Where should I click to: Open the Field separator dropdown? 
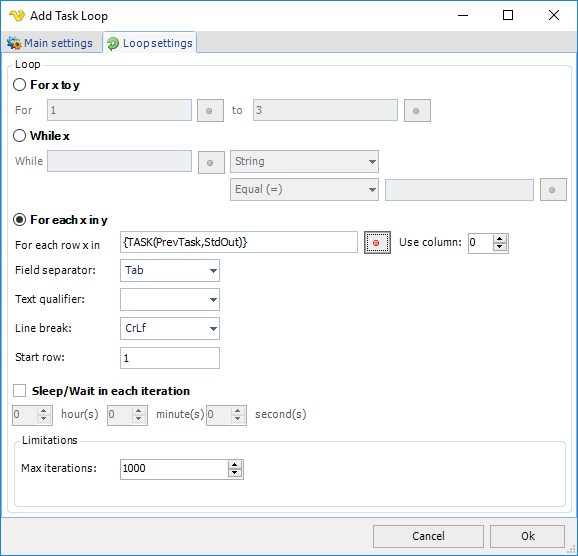tap(170, 271)
